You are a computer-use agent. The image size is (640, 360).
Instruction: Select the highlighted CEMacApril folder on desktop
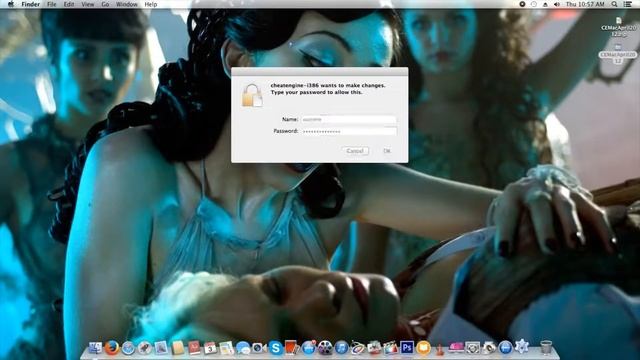click(x=618, y=54)
